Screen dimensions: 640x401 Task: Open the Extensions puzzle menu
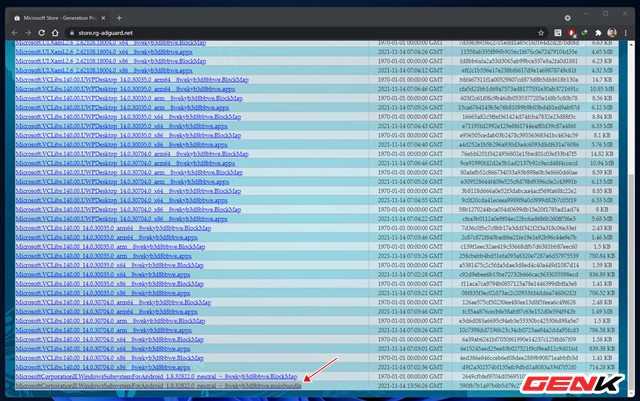click(598, 33)
